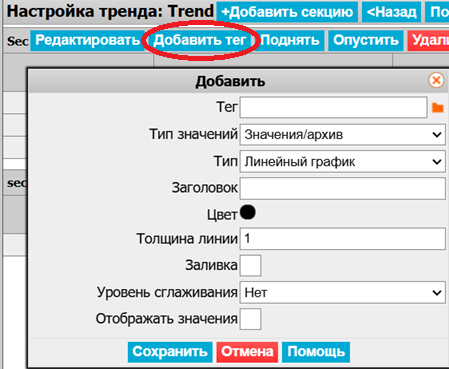
Task: Click the Сохранить button
Action: [170, 352]
